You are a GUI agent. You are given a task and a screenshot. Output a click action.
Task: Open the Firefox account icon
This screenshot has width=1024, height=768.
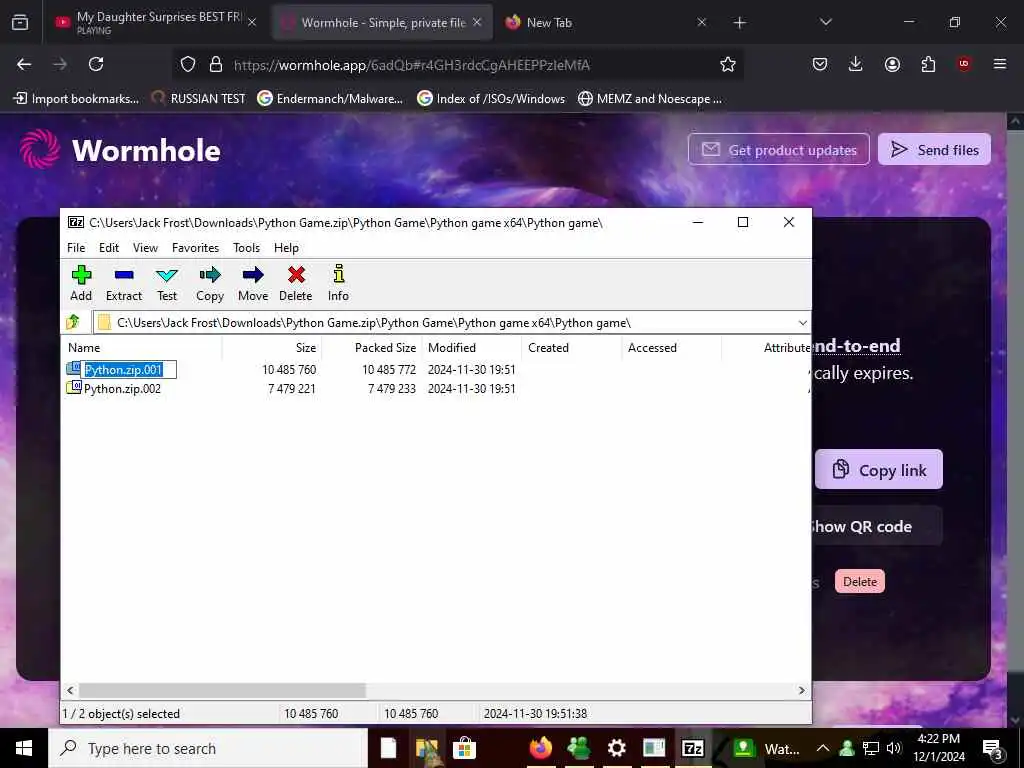coord(892,64)
